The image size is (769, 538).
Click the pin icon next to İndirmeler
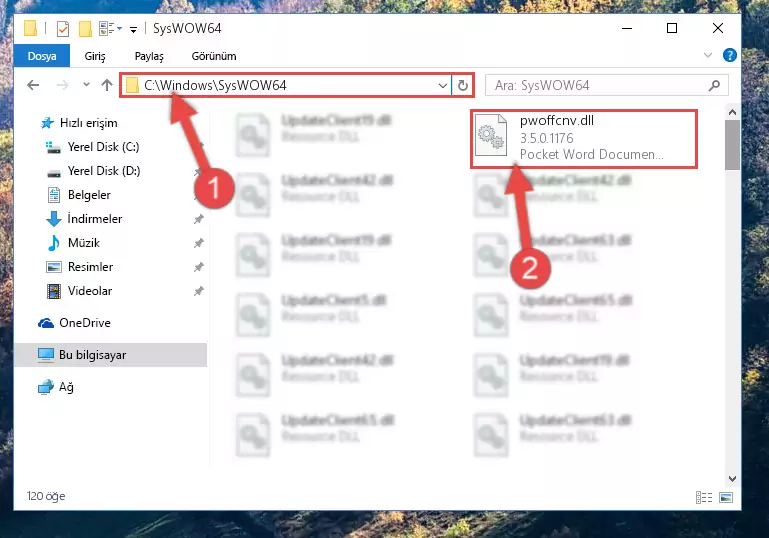(x=198, y=219)
